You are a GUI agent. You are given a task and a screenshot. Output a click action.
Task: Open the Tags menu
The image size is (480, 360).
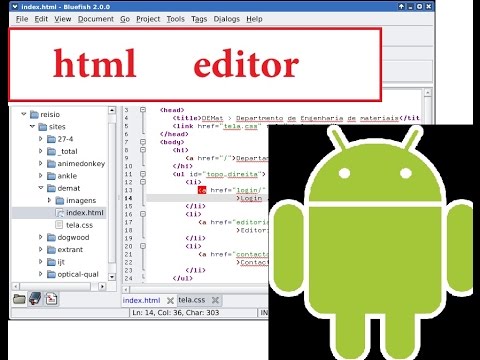(x=199, y=19)
